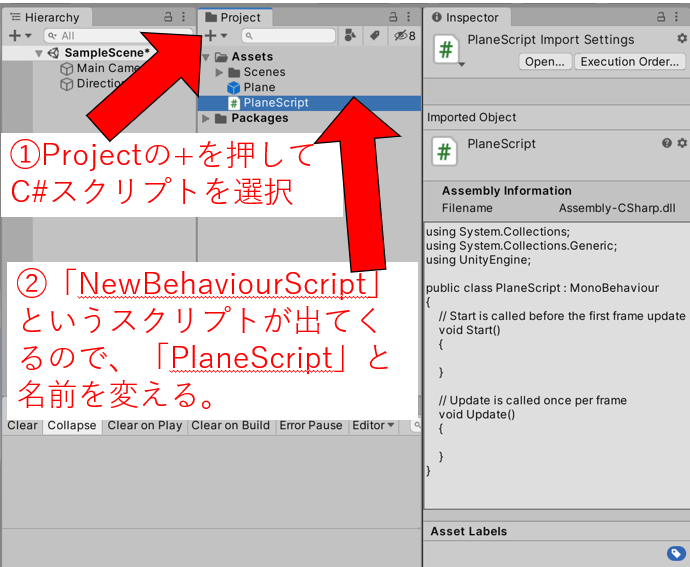Toggle the Inspector lock icon
Viewport: 690px width, 567px height.
coord(661,17)
